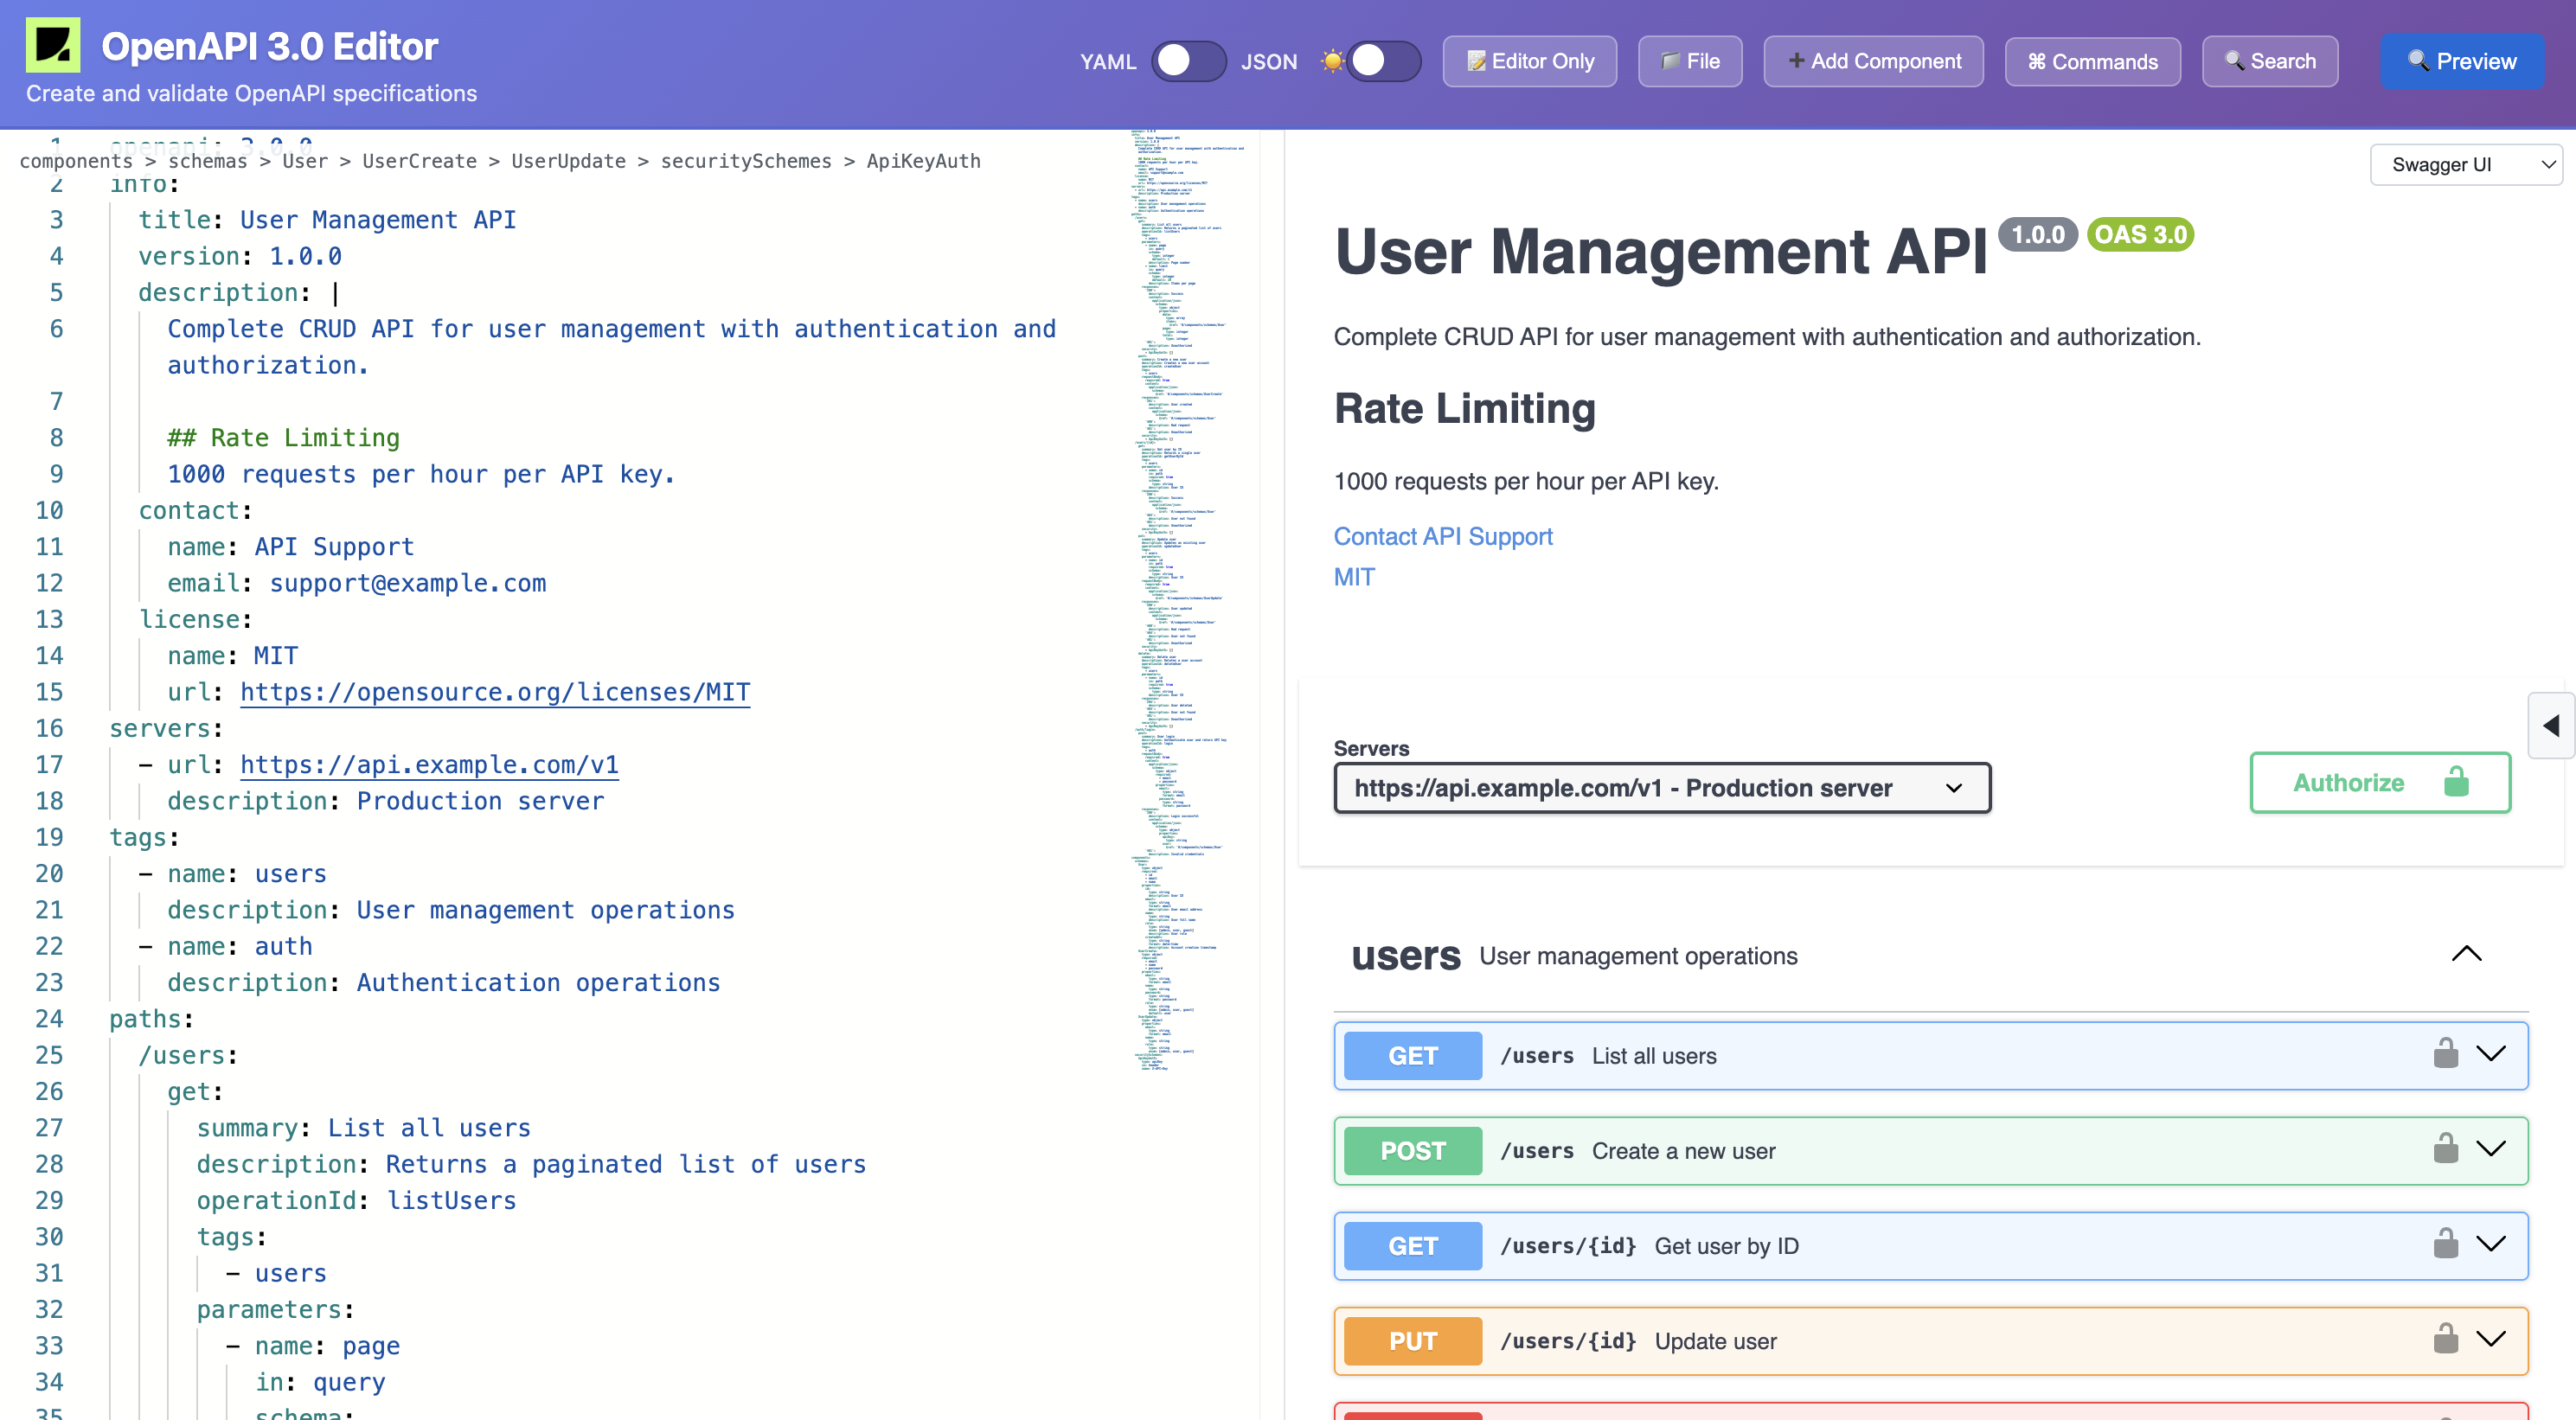This screenshot has height=1420, width=2576.
Task: Follow the api.example.com/v1 URL in editor
Action: 429,765
